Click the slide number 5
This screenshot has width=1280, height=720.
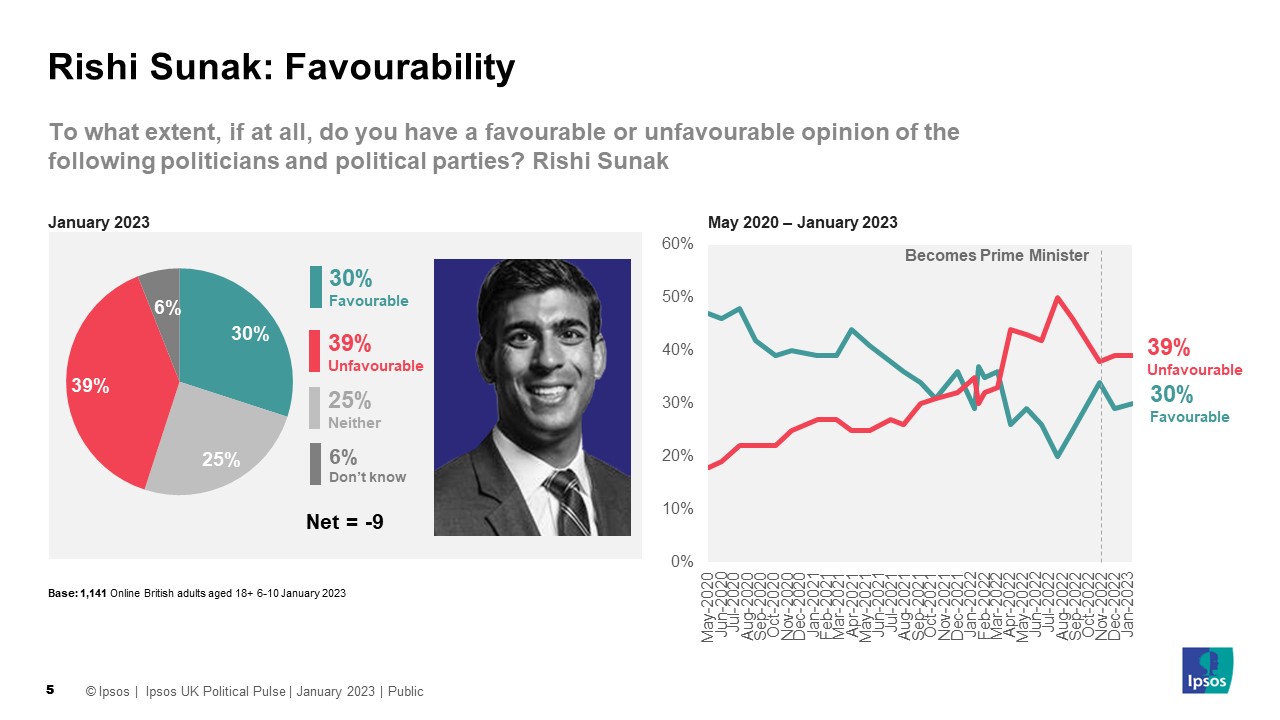pos(51,690)
